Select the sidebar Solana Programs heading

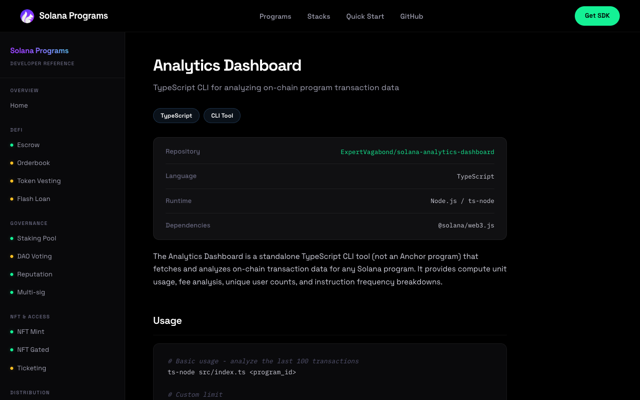(x=39, y=51)
